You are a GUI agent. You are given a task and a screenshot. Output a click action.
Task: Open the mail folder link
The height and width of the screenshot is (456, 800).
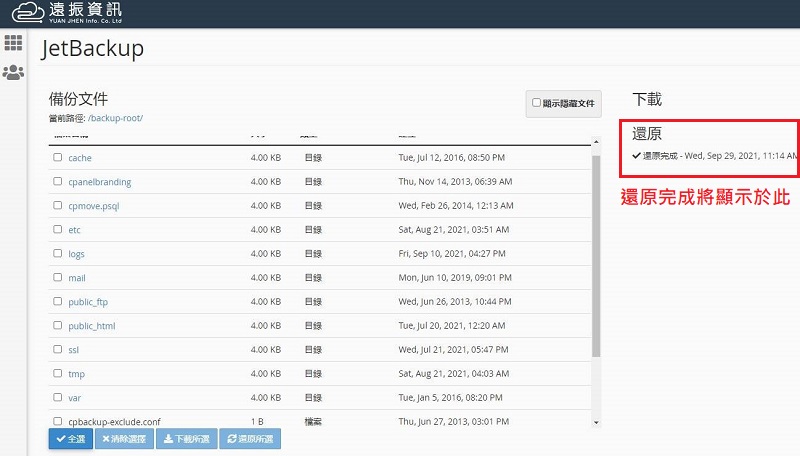coord(77,278)
